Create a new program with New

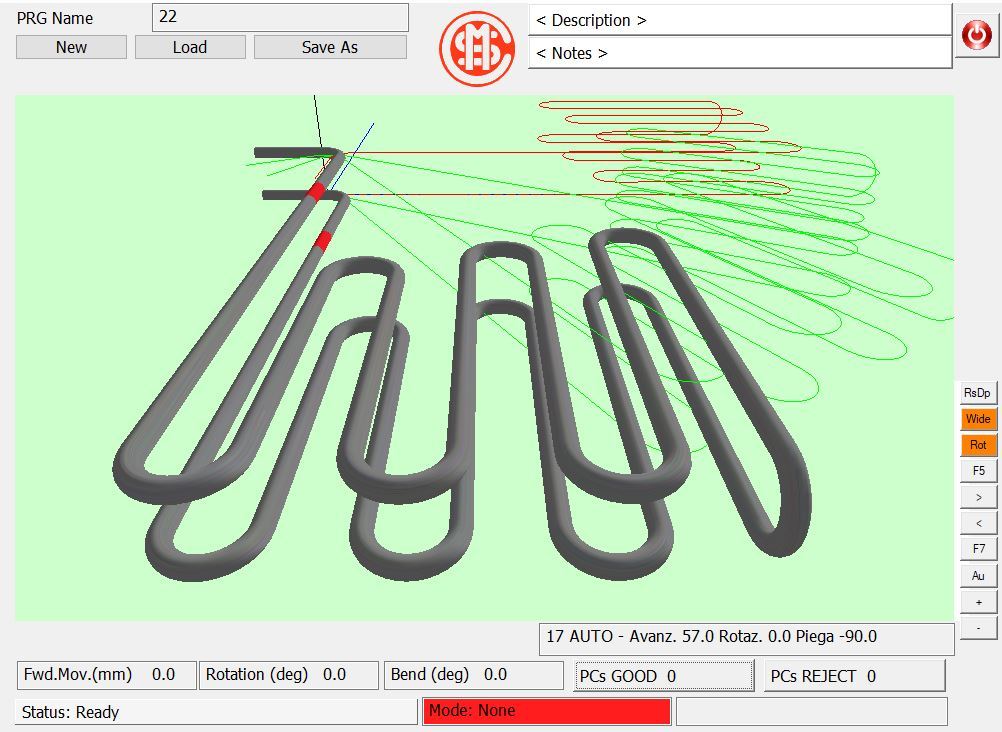pyautogui.click(x=71, y=47)
